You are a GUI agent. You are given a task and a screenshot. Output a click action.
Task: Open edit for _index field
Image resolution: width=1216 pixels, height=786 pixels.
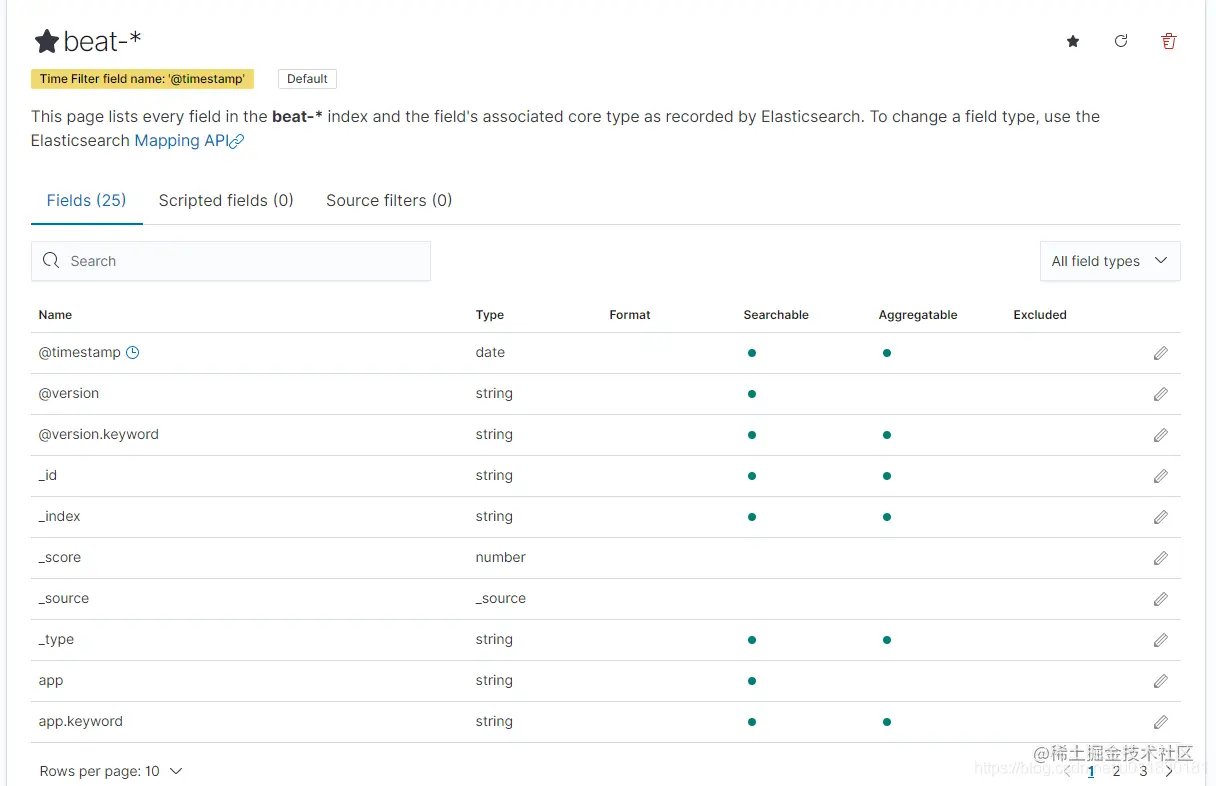coord(1160,517)
